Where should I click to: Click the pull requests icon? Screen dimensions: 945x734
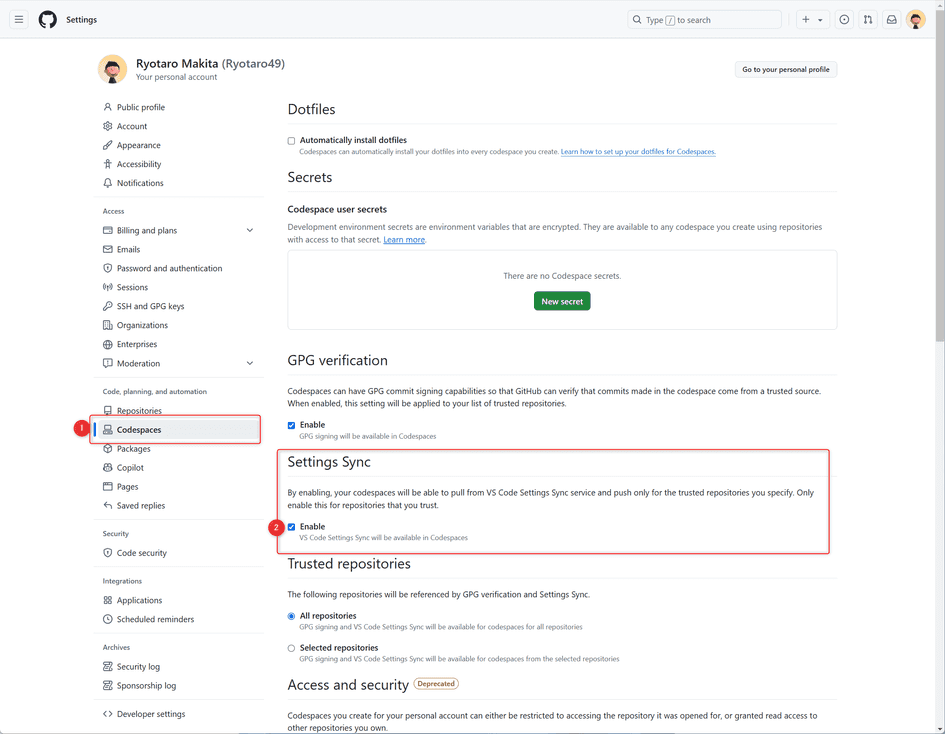click(868, 19)
